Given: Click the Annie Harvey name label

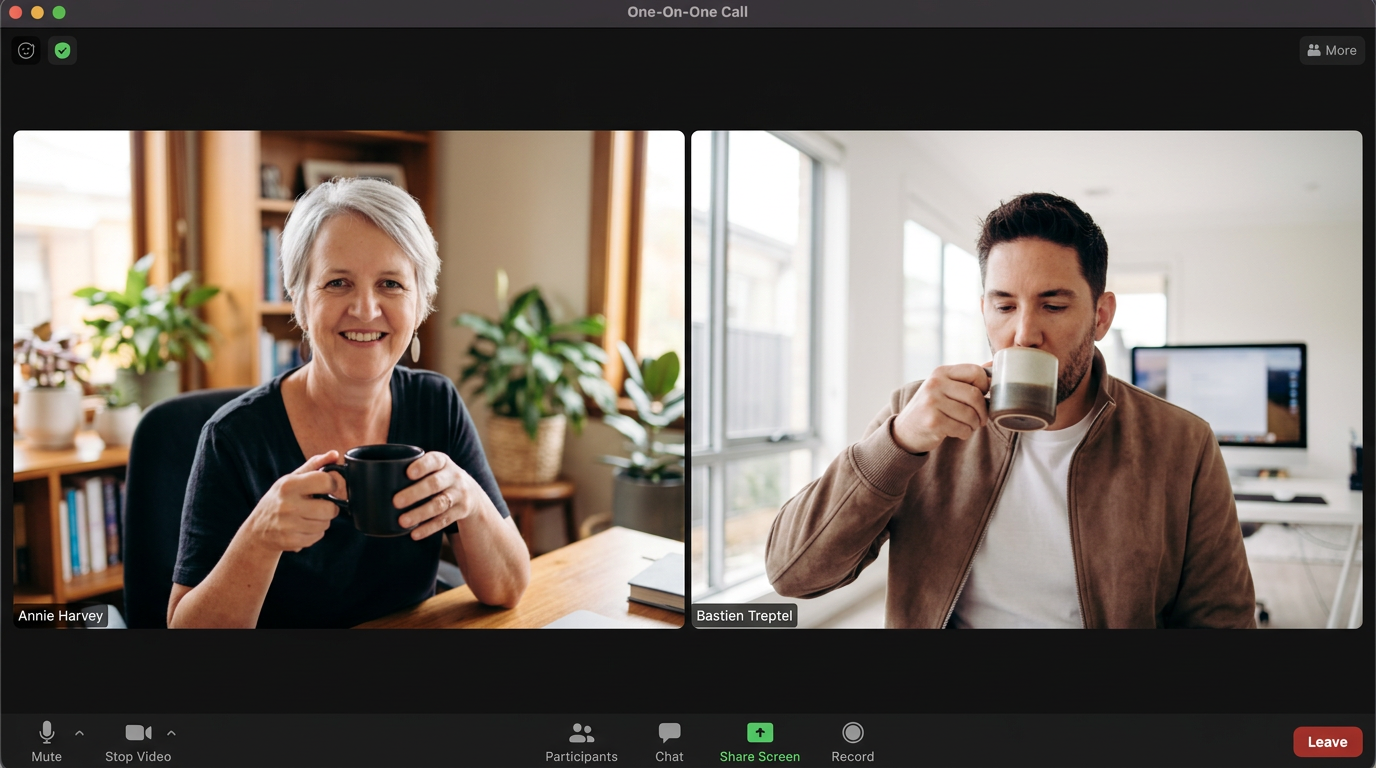Looking at the screenshot, I should click(x=61, y=616).
